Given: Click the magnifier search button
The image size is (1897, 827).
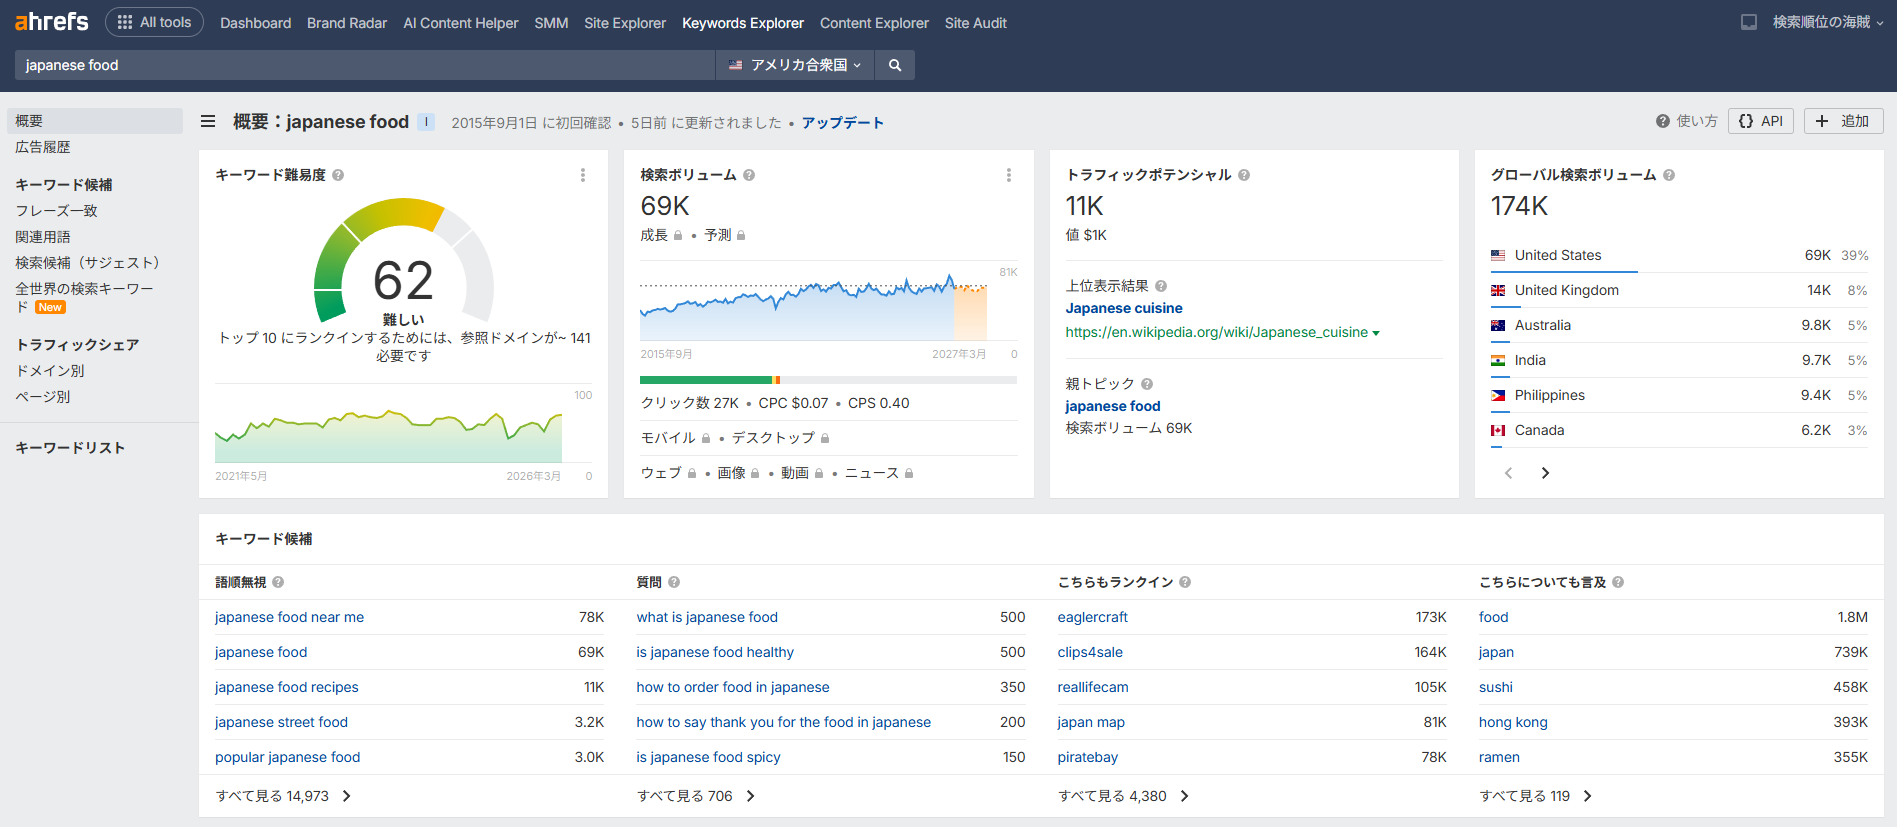Looking at the screenshot, I should [x=894, y=65].
